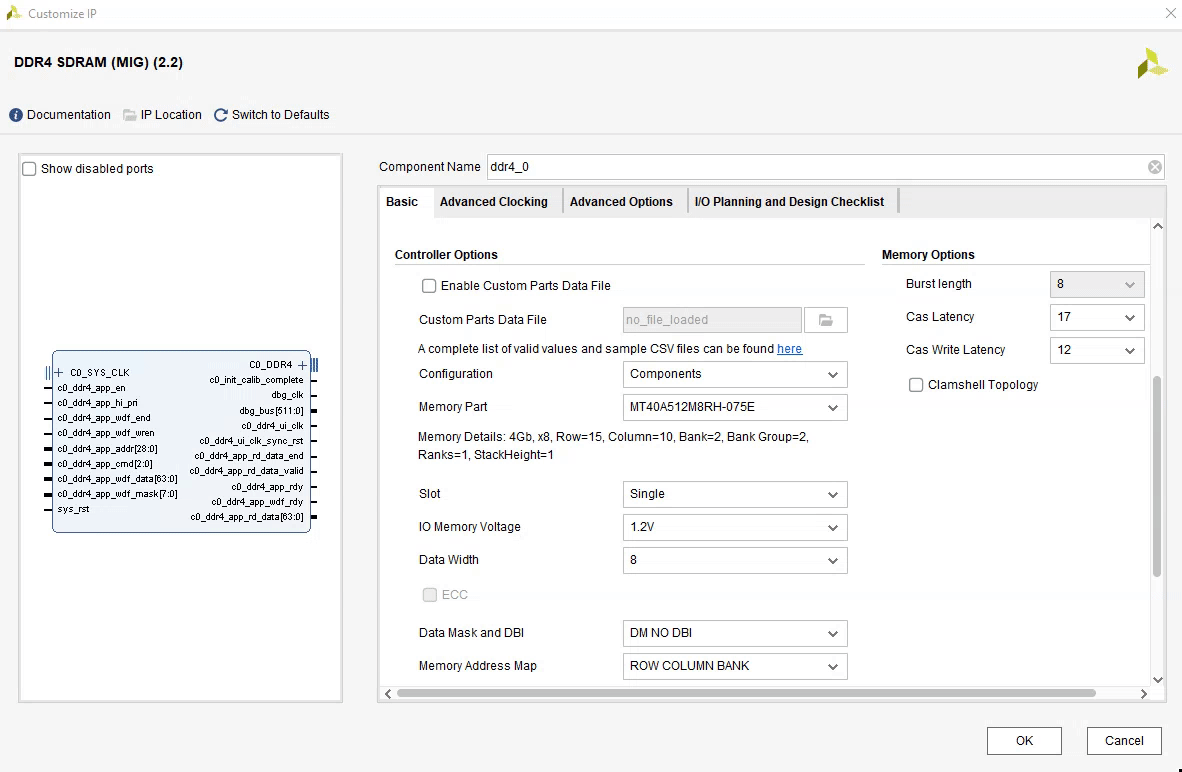Click the sys_rst port label
This screenshot has width=1182, height=772.
coord(73,510)
